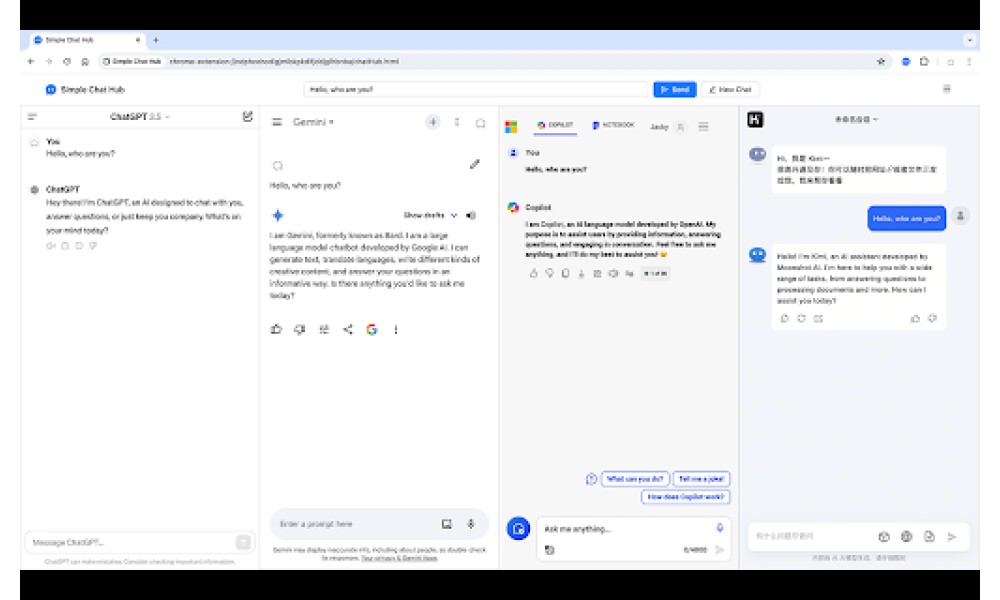
Task: Click the Kimi logo icon
Action: tap(755, 119)
